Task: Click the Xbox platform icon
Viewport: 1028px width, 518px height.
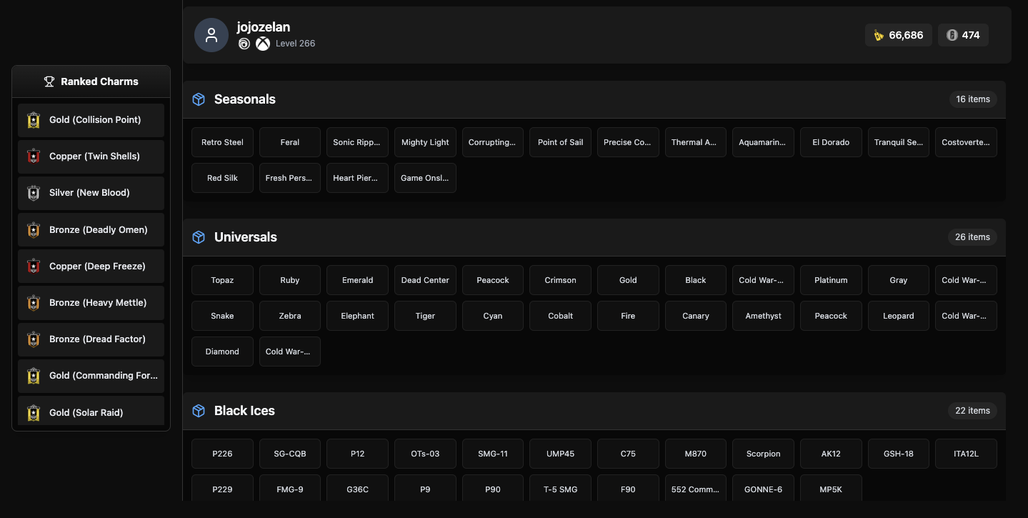Action: point(262,44)
